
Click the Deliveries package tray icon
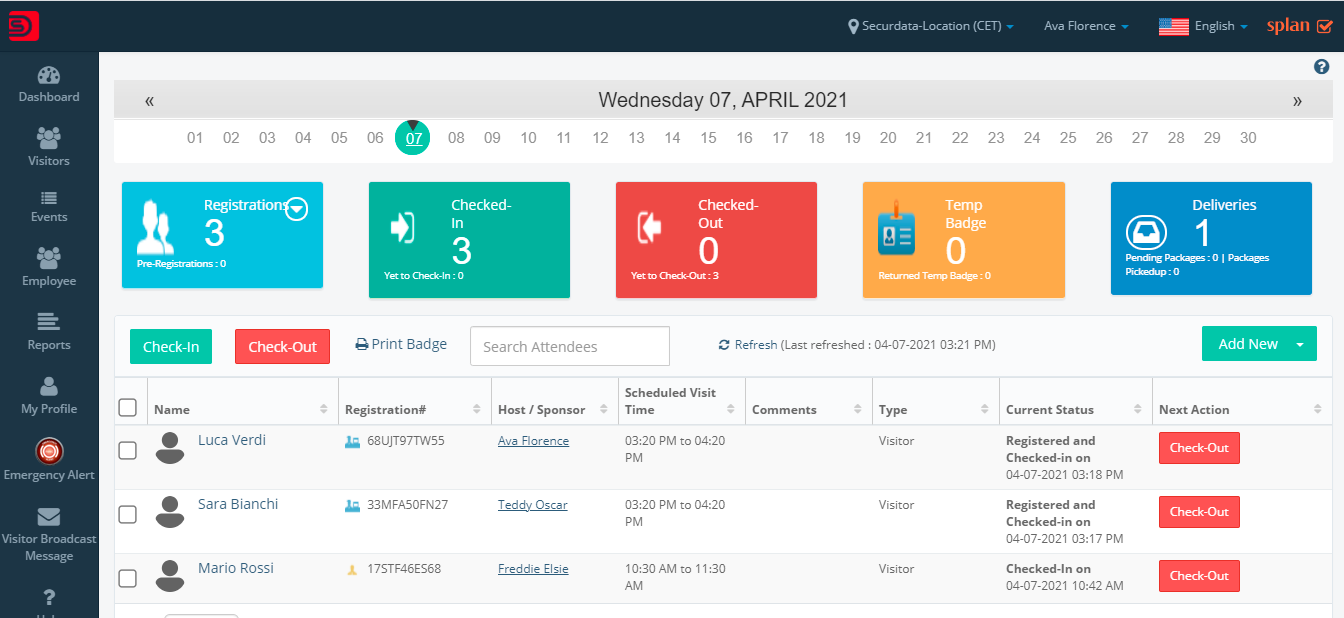[x=1146, y=233]
